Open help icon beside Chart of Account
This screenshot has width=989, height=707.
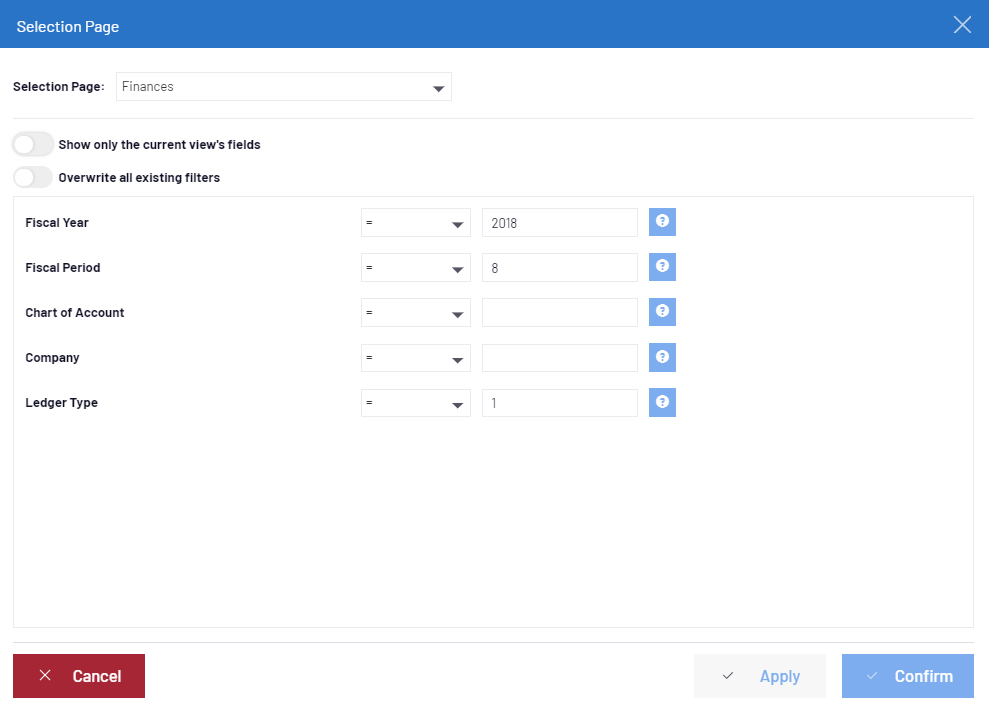pos(662,312)
